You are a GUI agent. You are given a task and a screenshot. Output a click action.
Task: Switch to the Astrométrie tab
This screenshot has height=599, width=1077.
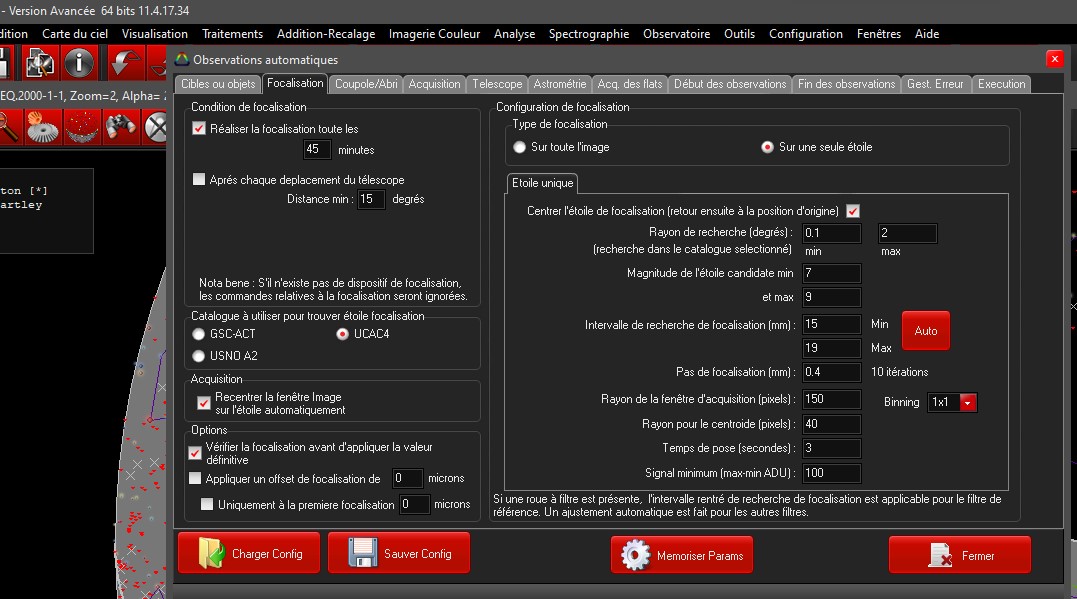click(x=560, y=84)
